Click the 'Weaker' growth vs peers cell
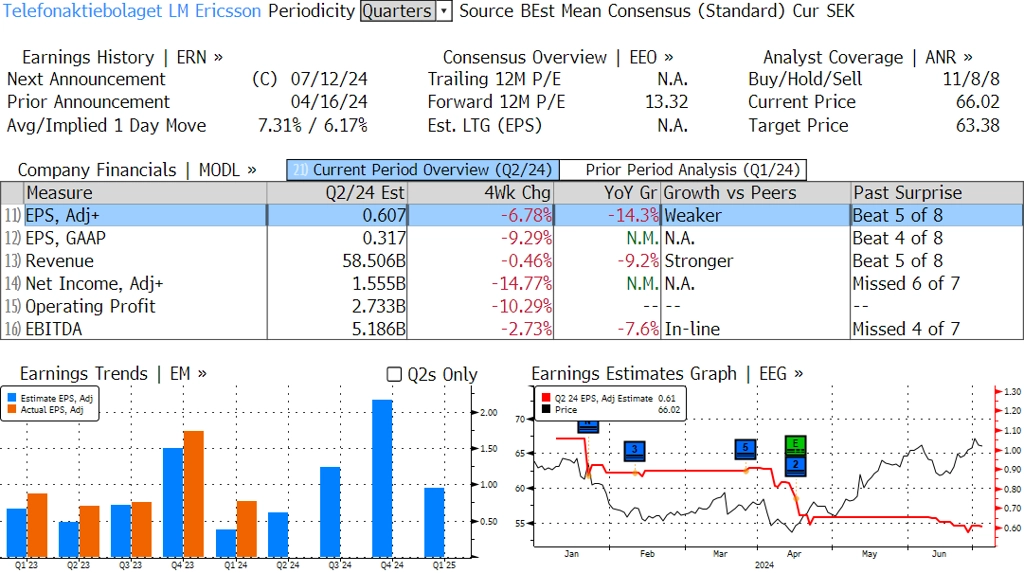The width and height of the screenshot is (1024, 573). tap(693, 216)
